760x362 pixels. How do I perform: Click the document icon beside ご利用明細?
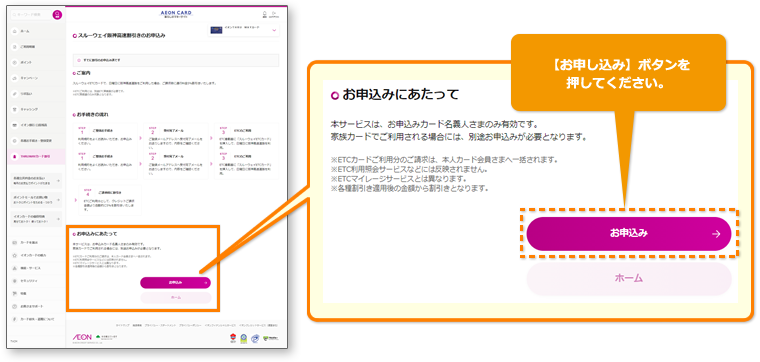(x=15, y=47)
